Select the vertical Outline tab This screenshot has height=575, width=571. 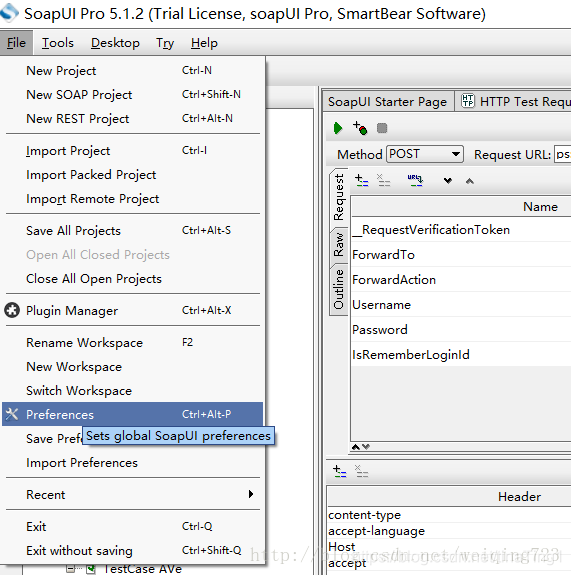[338, 289]
